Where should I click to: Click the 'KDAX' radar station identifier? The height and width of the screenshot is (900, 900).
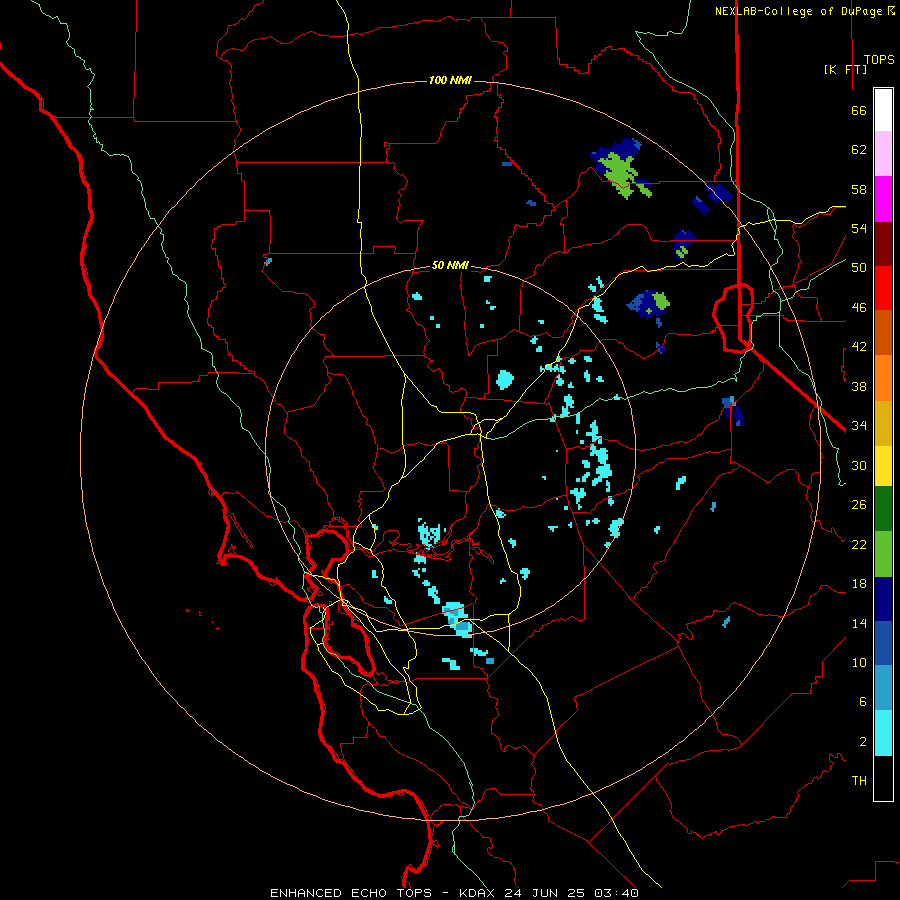[479, 893]
